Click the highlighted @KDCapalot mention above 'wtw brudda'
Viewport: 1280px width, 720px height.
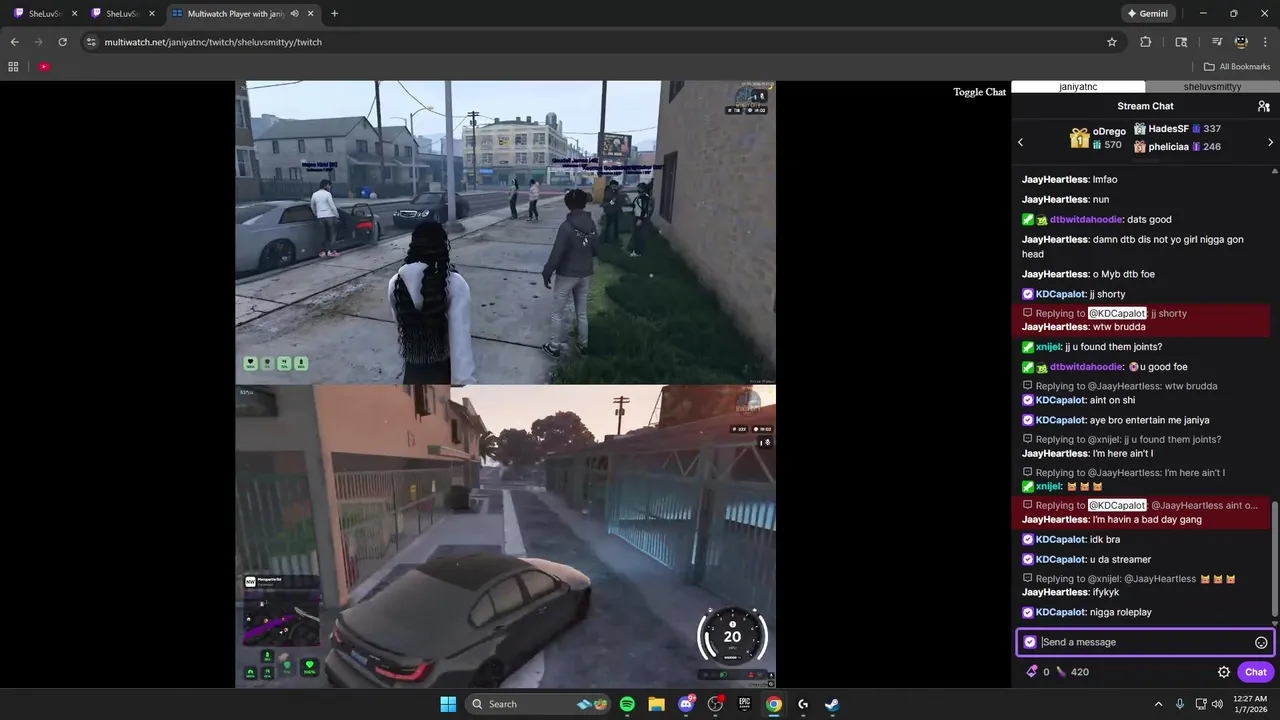click(1117, 313)
